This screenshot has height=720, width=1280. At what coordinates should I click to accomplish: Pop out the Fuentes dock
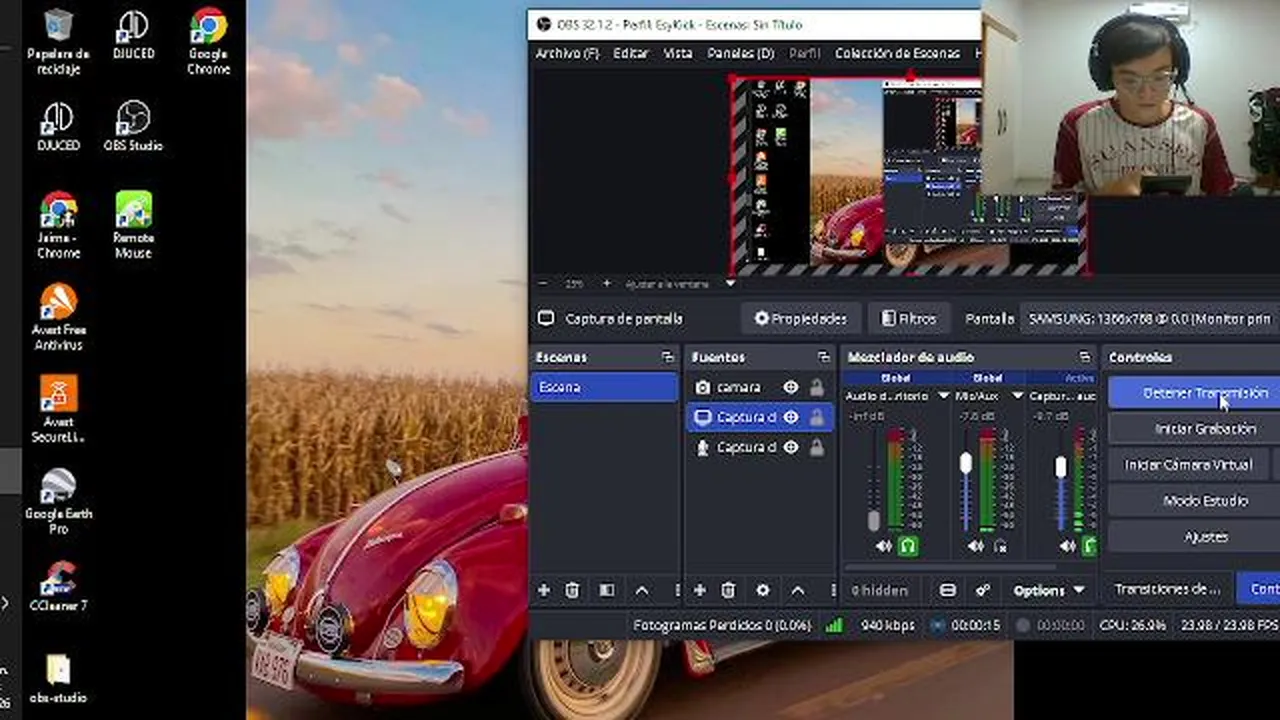pyautogui.click(x=823, y=357)
